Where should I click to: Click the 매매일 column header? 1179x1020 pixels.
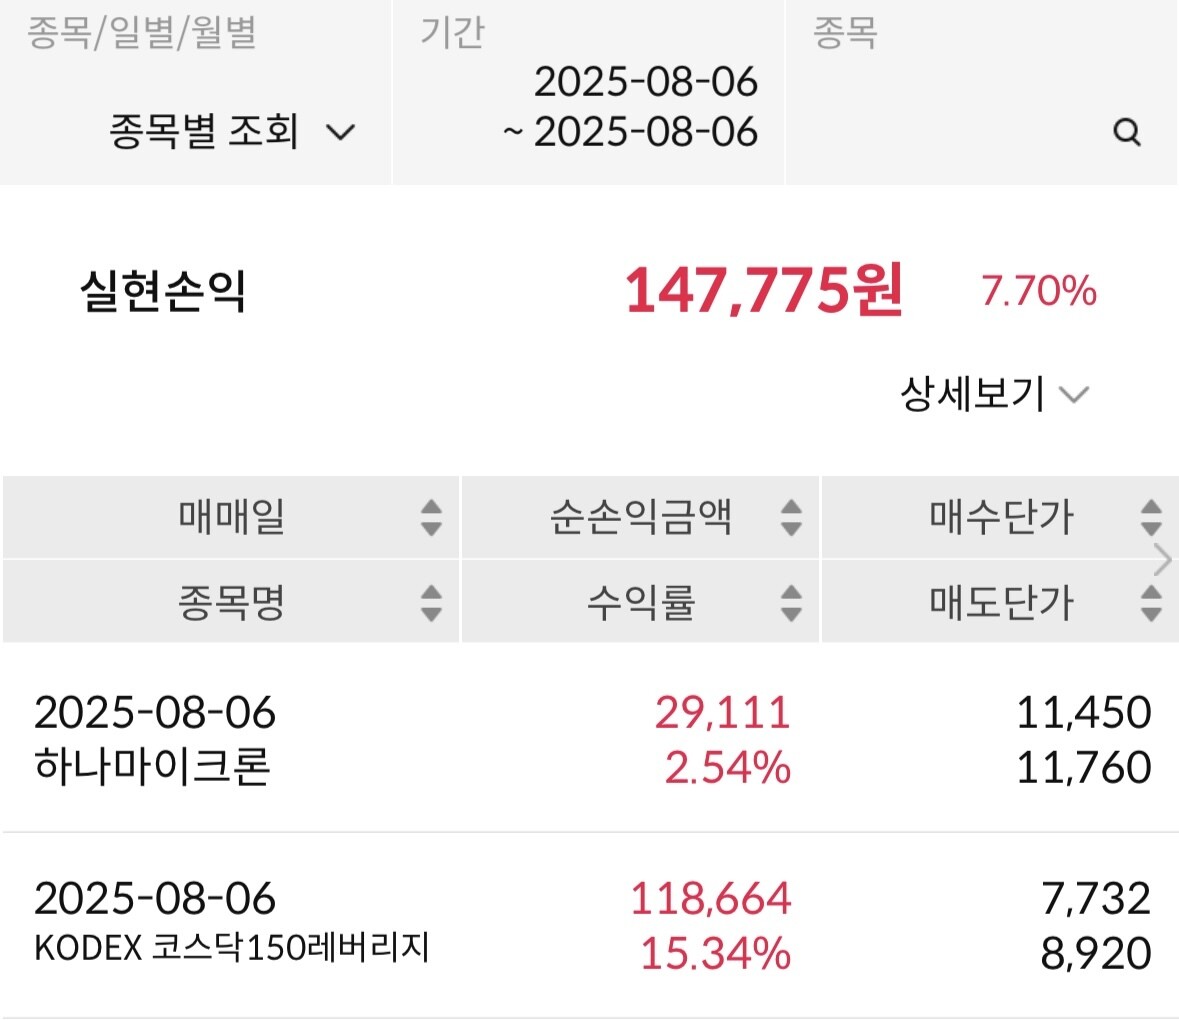coord(232,517)
